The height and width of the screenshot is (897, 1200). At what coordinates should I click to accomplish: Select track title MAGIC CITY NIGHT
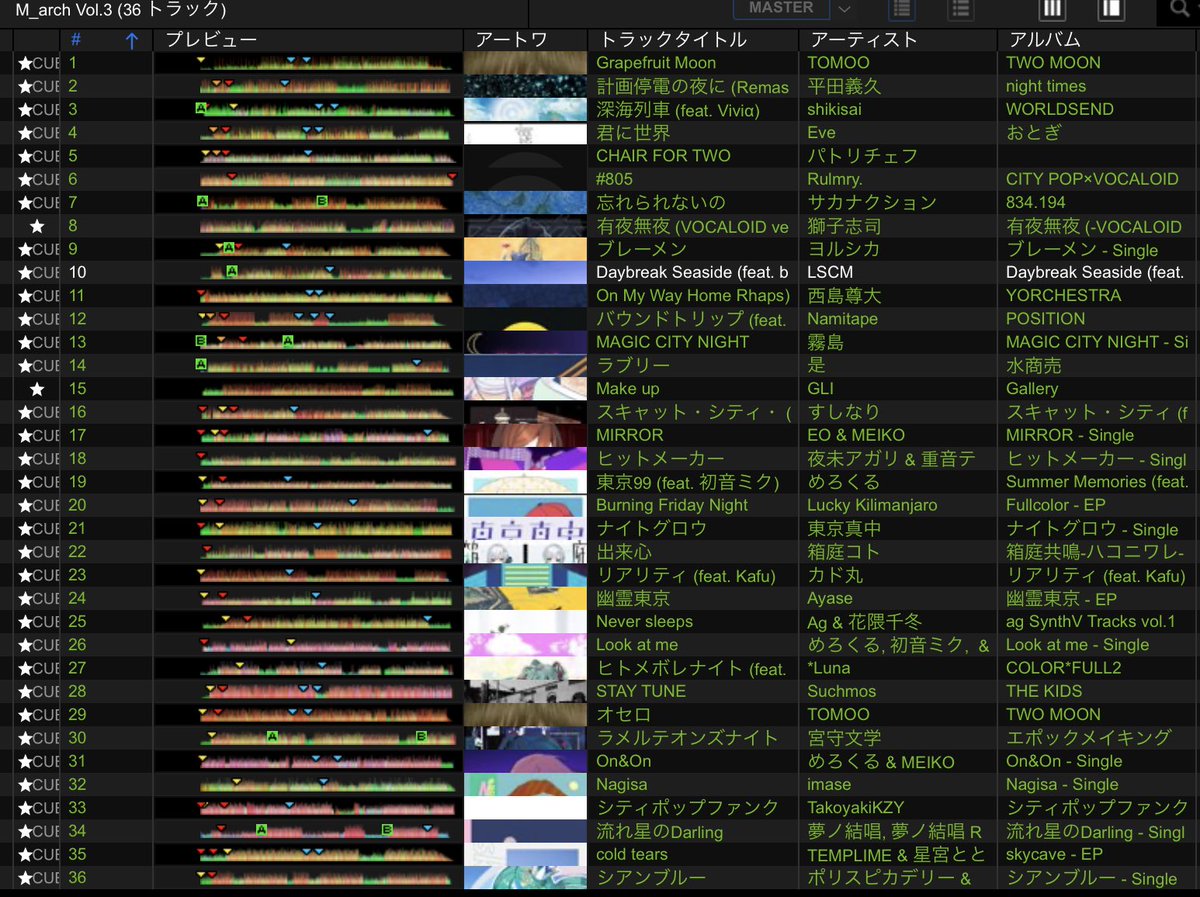pyautogui.click(x=672, y=342)
